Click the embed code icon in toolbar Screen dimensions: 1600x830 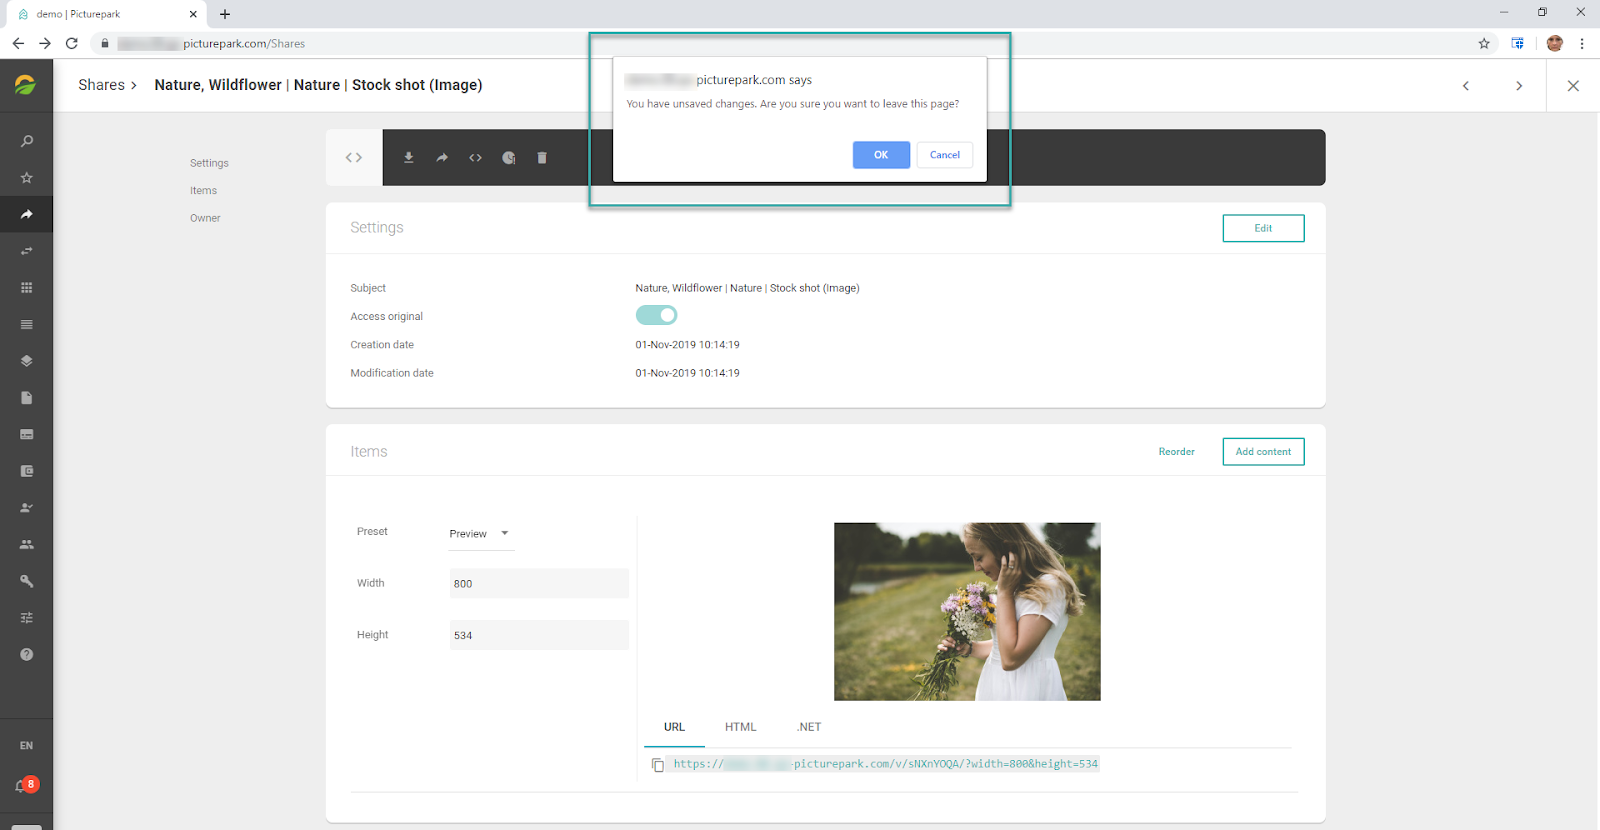point(476,158)
